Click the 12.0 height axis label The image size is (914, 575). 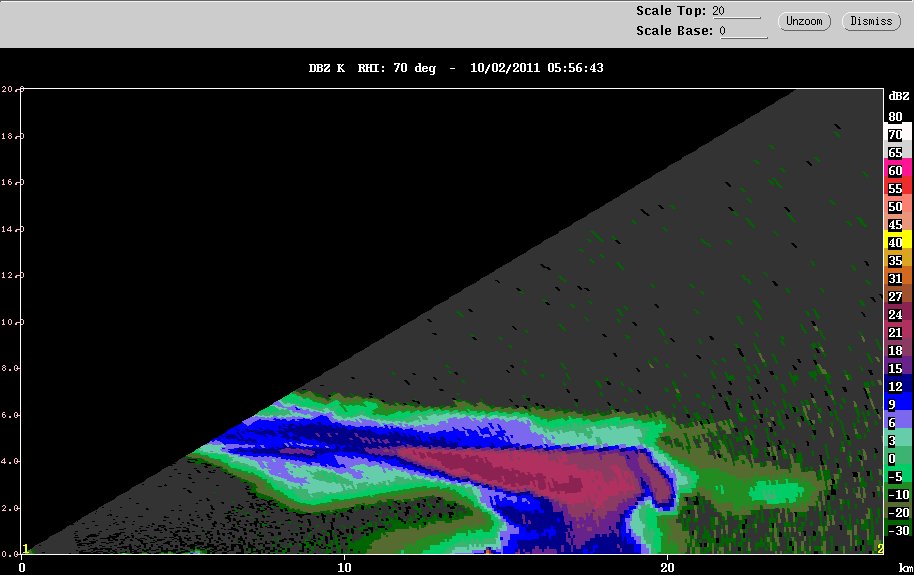click(x=12, y=275)
